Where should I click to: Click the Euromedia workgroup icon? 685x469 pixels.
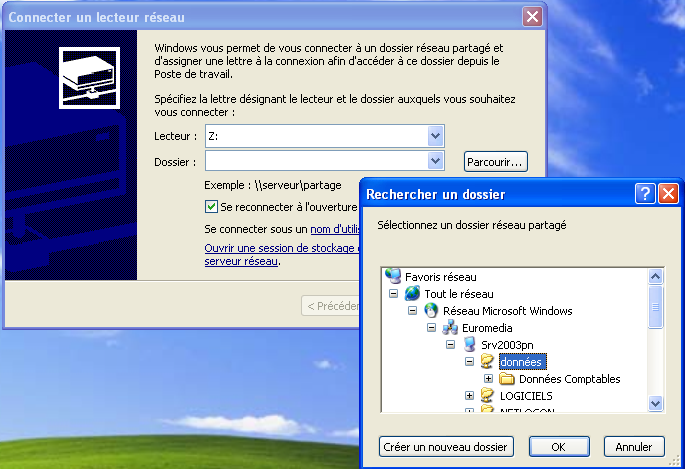point(450,328)
